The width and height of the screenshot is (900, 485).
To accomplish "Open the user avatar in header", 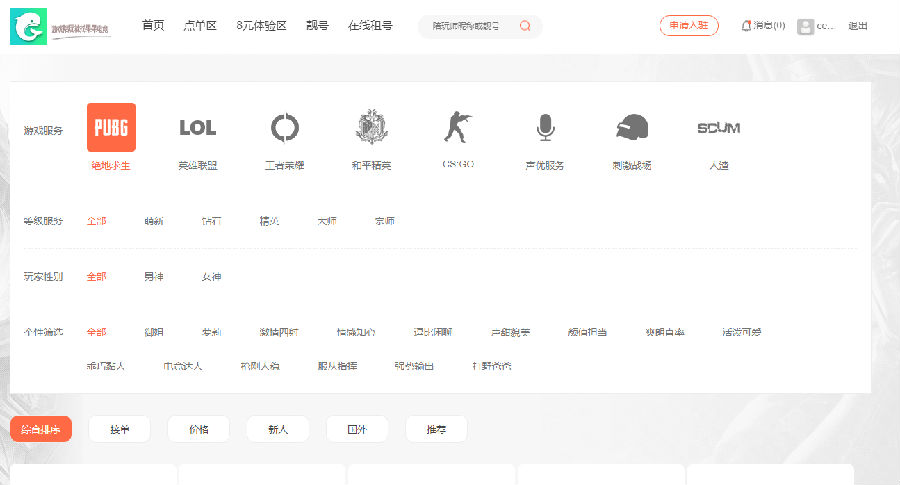I will [x=805, y=26].
